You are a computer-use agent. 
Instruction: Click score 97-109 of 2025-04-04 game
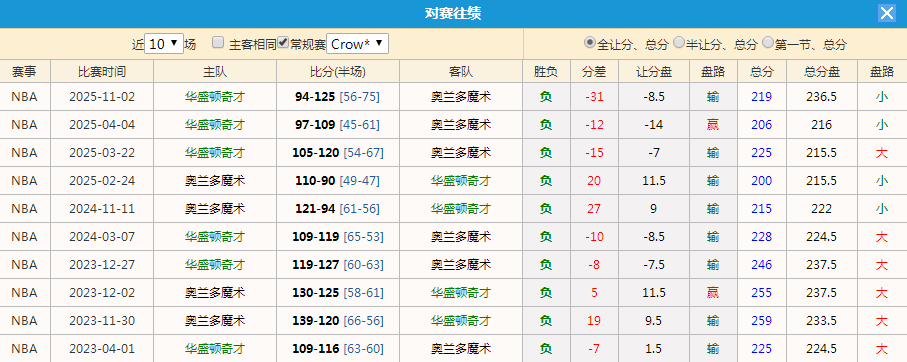tap(315, 125)
